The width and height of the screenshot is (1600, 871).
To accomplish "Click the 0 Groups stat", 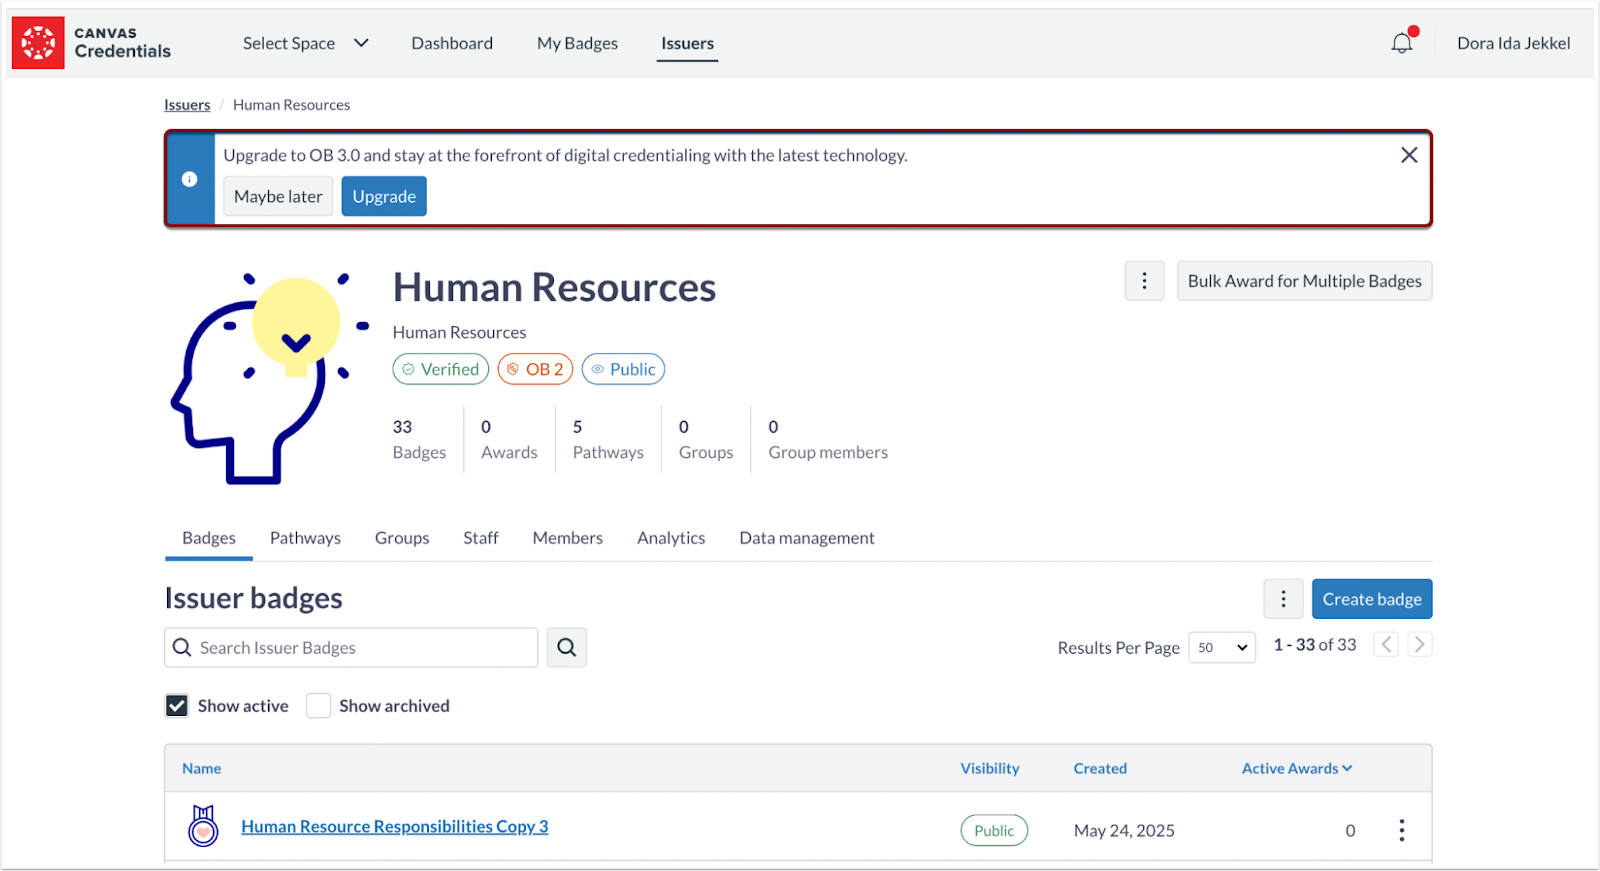I will pyautogui.click(x=706, y=439).
